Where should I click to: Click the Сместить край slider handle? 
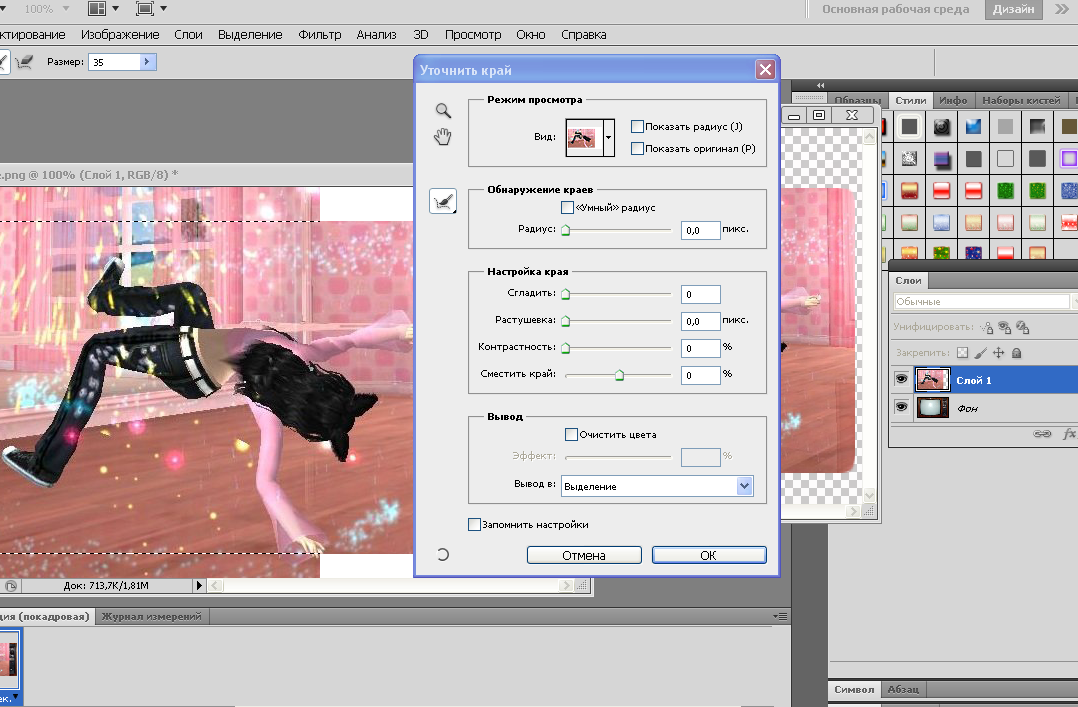(x=619, y=375)
